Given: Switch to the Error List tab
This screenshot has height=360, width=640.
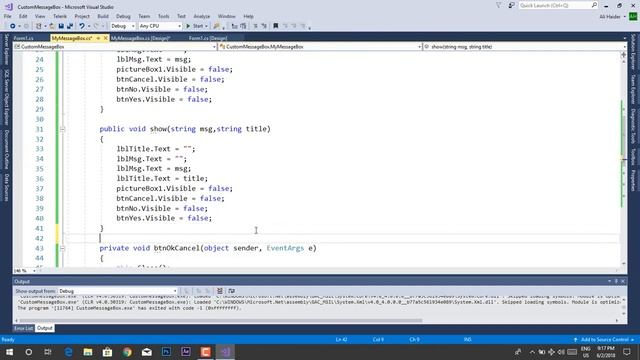Looking at the screenshot, I should coord(23,328).
